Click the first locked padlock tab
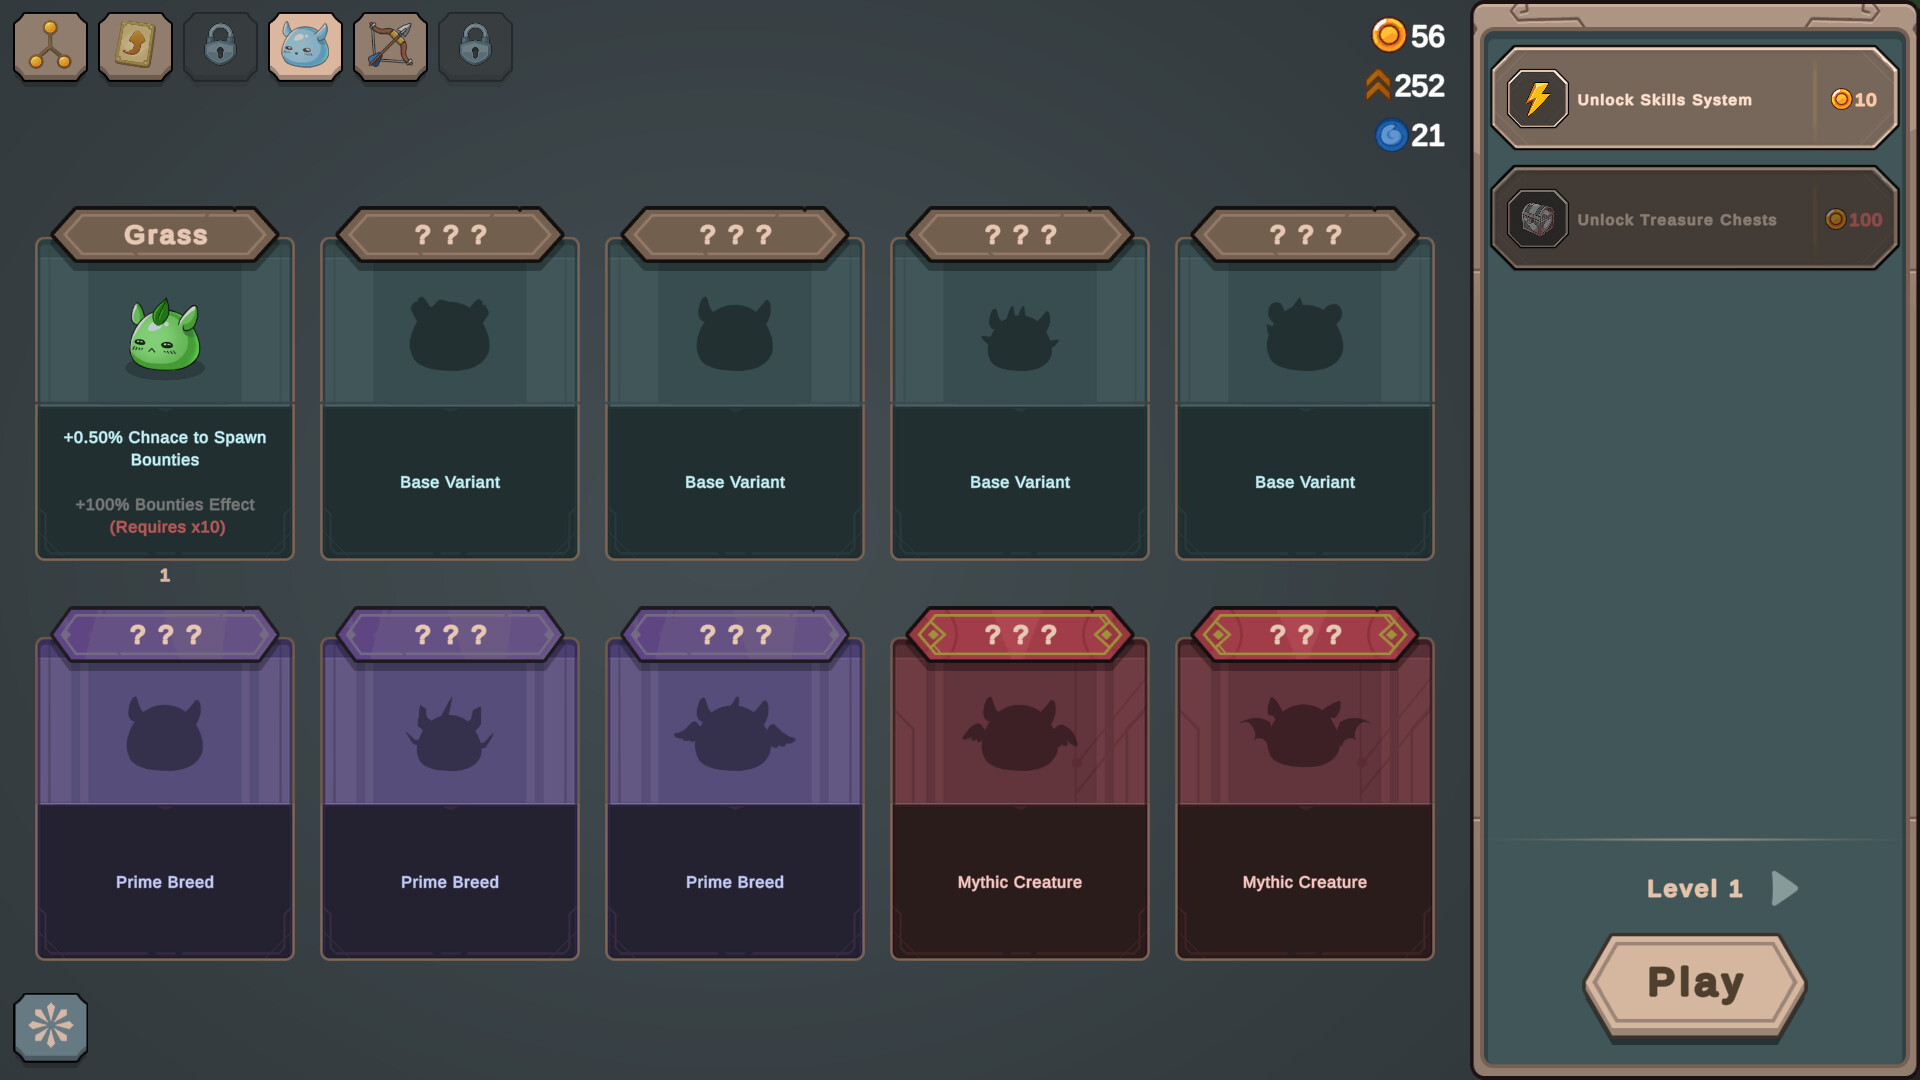Screen dimensions: 1920x1080 pyautogui.click(x=220, y=46)
